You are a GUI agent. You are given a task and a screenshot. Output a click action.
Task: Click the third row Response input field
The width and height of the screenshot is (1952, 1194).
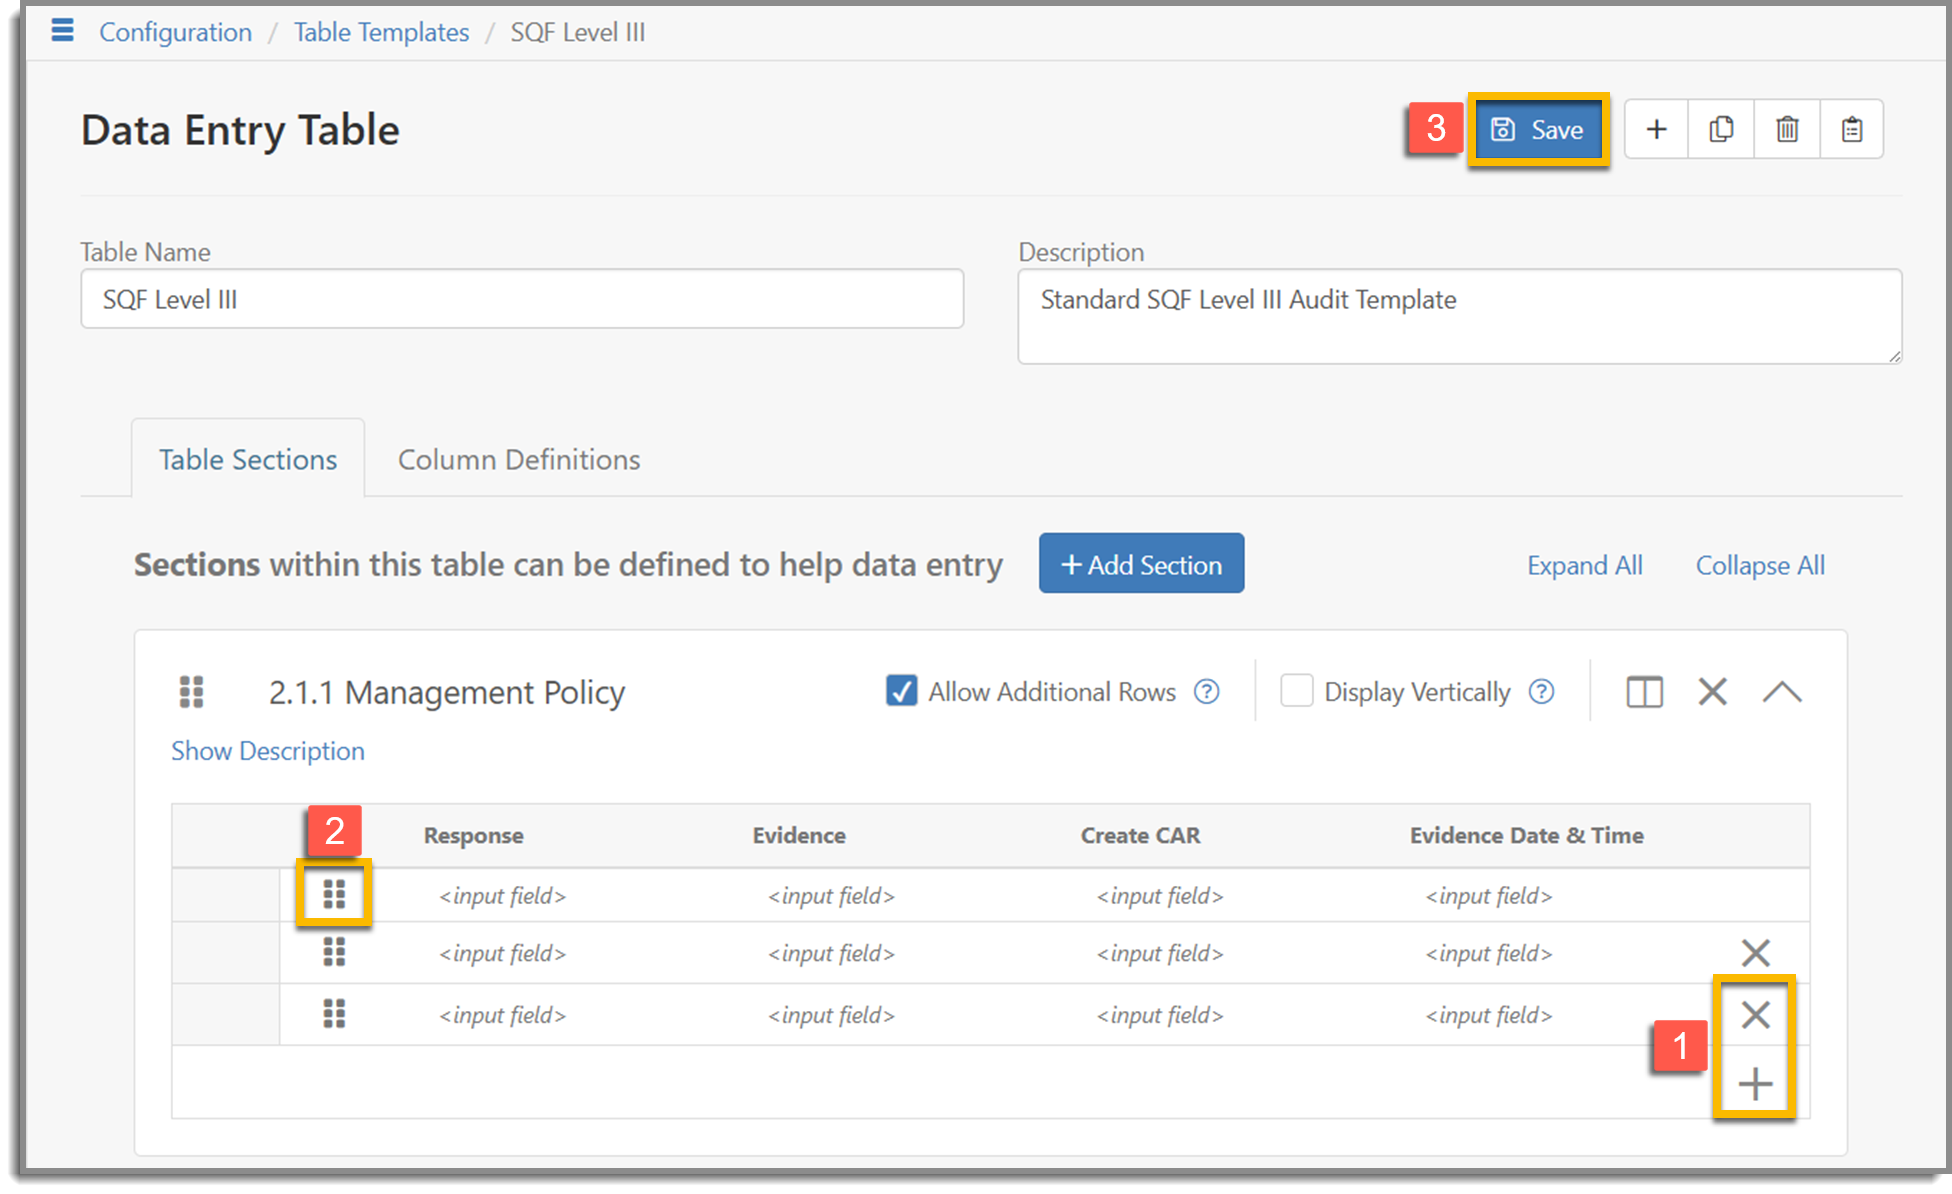(x=502, y=1016)
